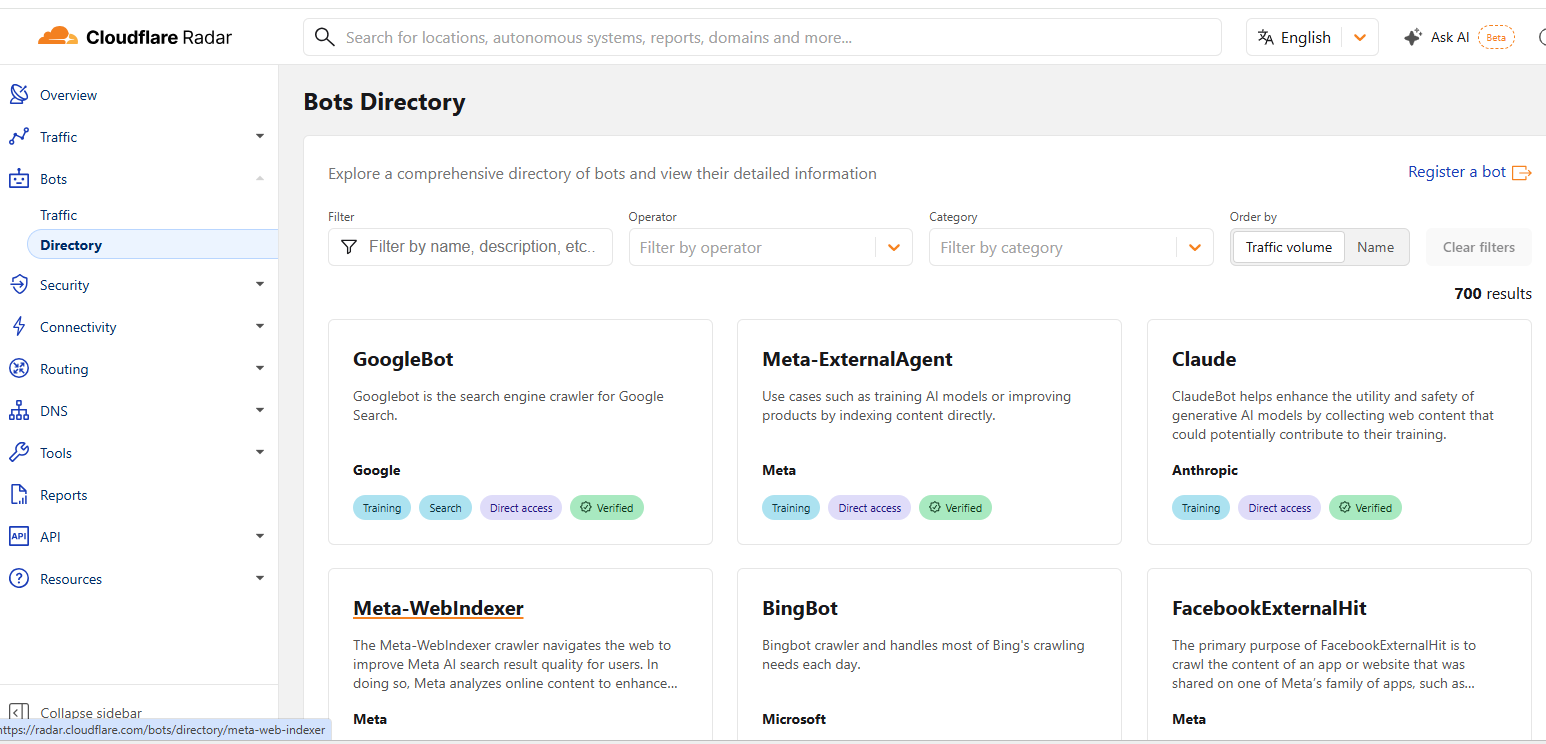Click the Collapse sidebar label
This screenshot has height=744, width=1546.
pos(91,713)
